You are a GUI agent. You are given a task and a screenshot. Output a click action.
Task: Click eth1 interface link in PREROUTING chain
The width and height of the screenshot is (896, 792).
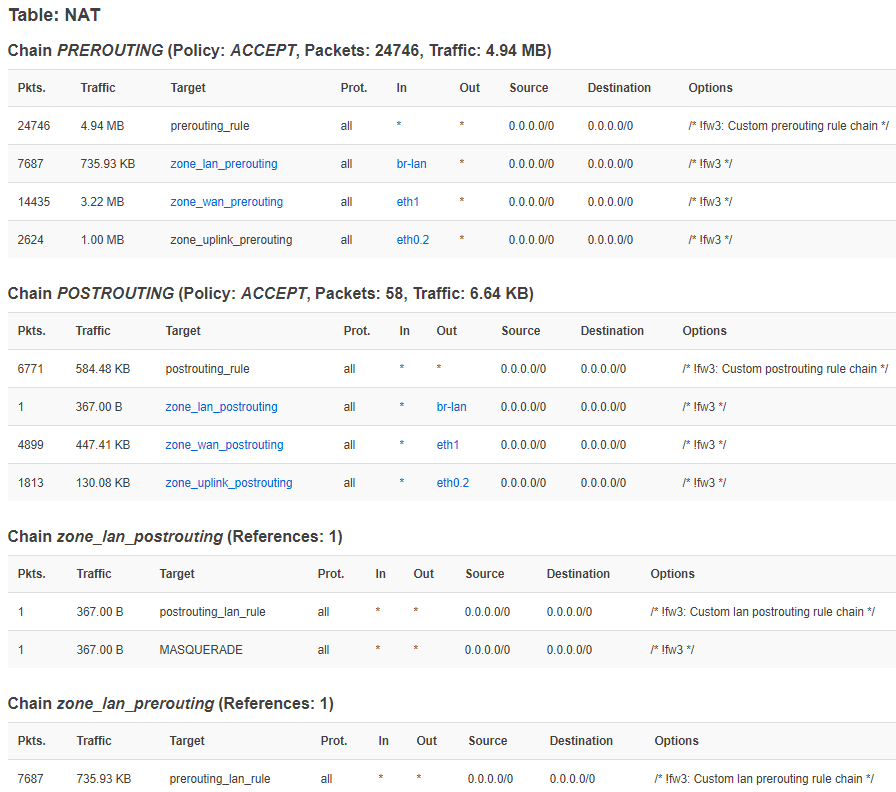[407, 202]
